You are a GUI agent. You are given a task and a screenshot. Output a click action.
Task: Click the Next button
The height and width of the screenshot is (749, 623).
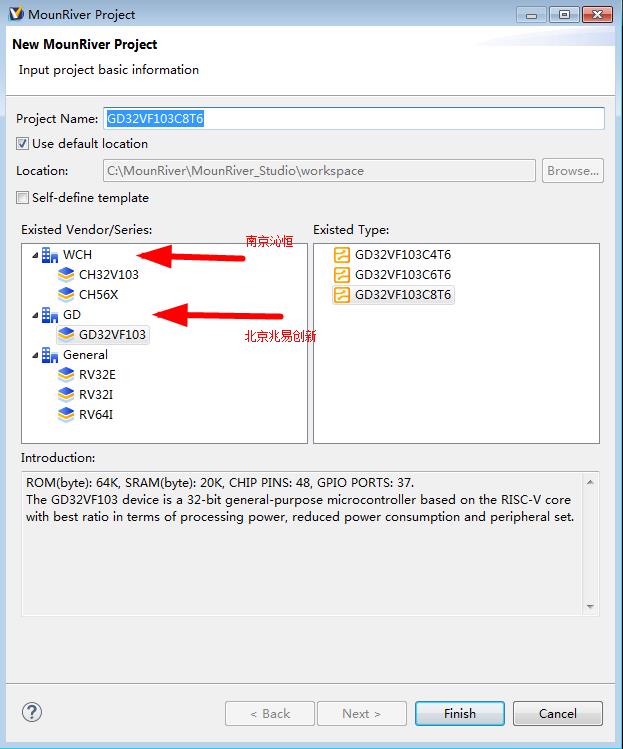(362, 714)
